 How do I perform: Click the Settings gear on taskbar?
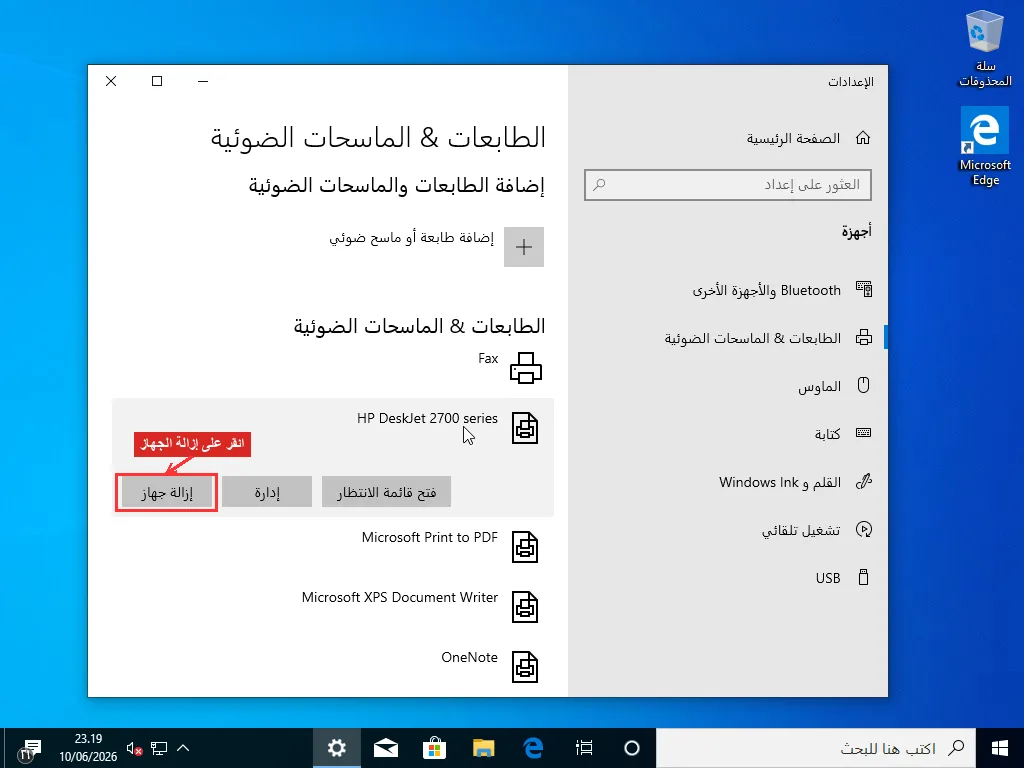point(336,748)
